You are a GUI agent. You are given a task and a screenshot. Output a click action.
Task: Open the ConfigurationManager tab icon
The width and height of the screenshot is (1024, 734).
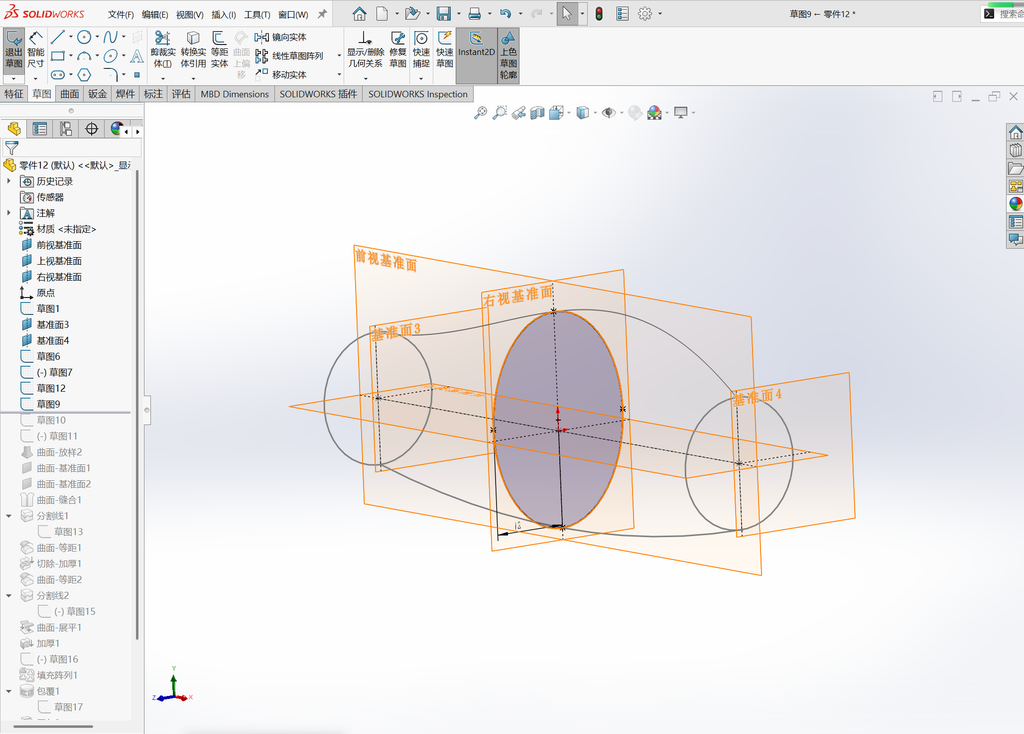(x=66, y=129)
